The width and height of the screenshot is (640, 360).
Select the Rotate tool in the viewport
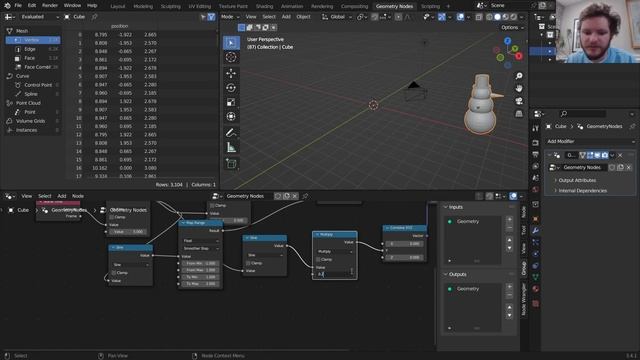pos(231,88)
